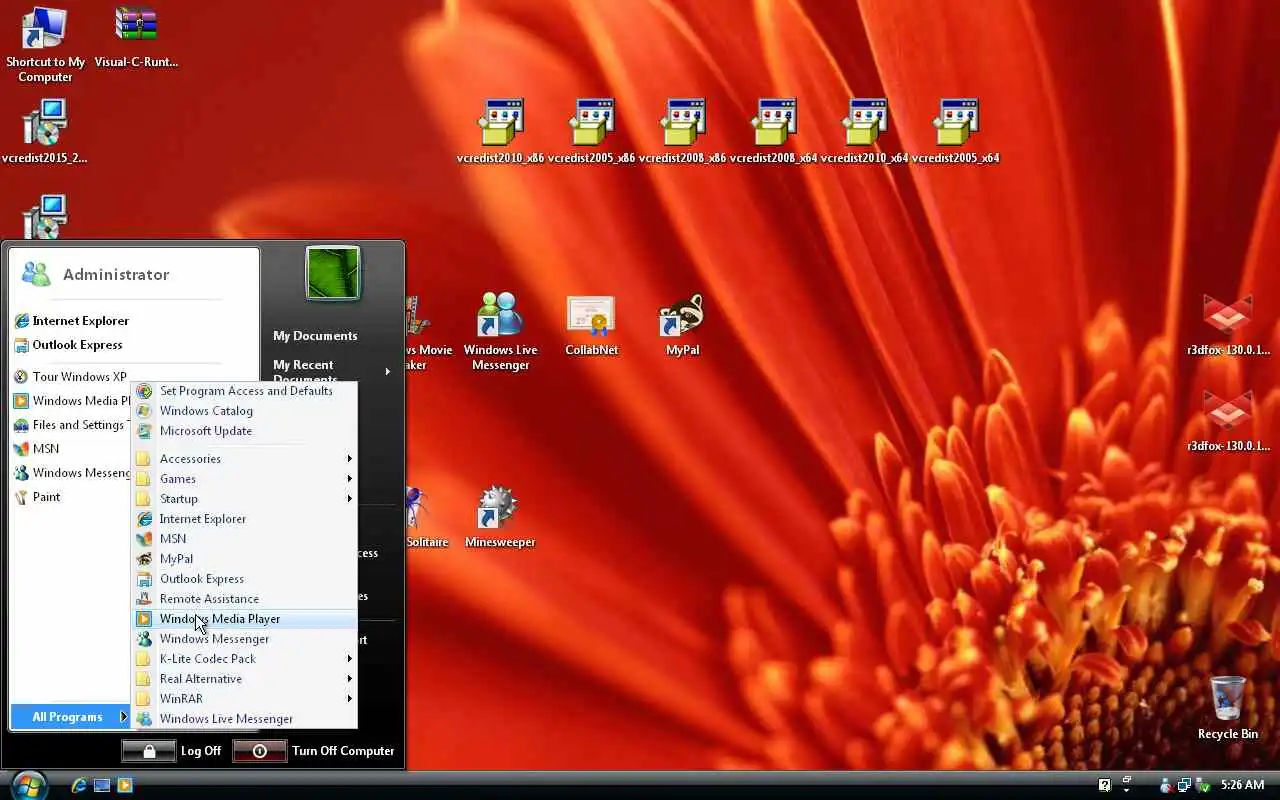Open Paint from the Start menu

(x=37, y=497)
